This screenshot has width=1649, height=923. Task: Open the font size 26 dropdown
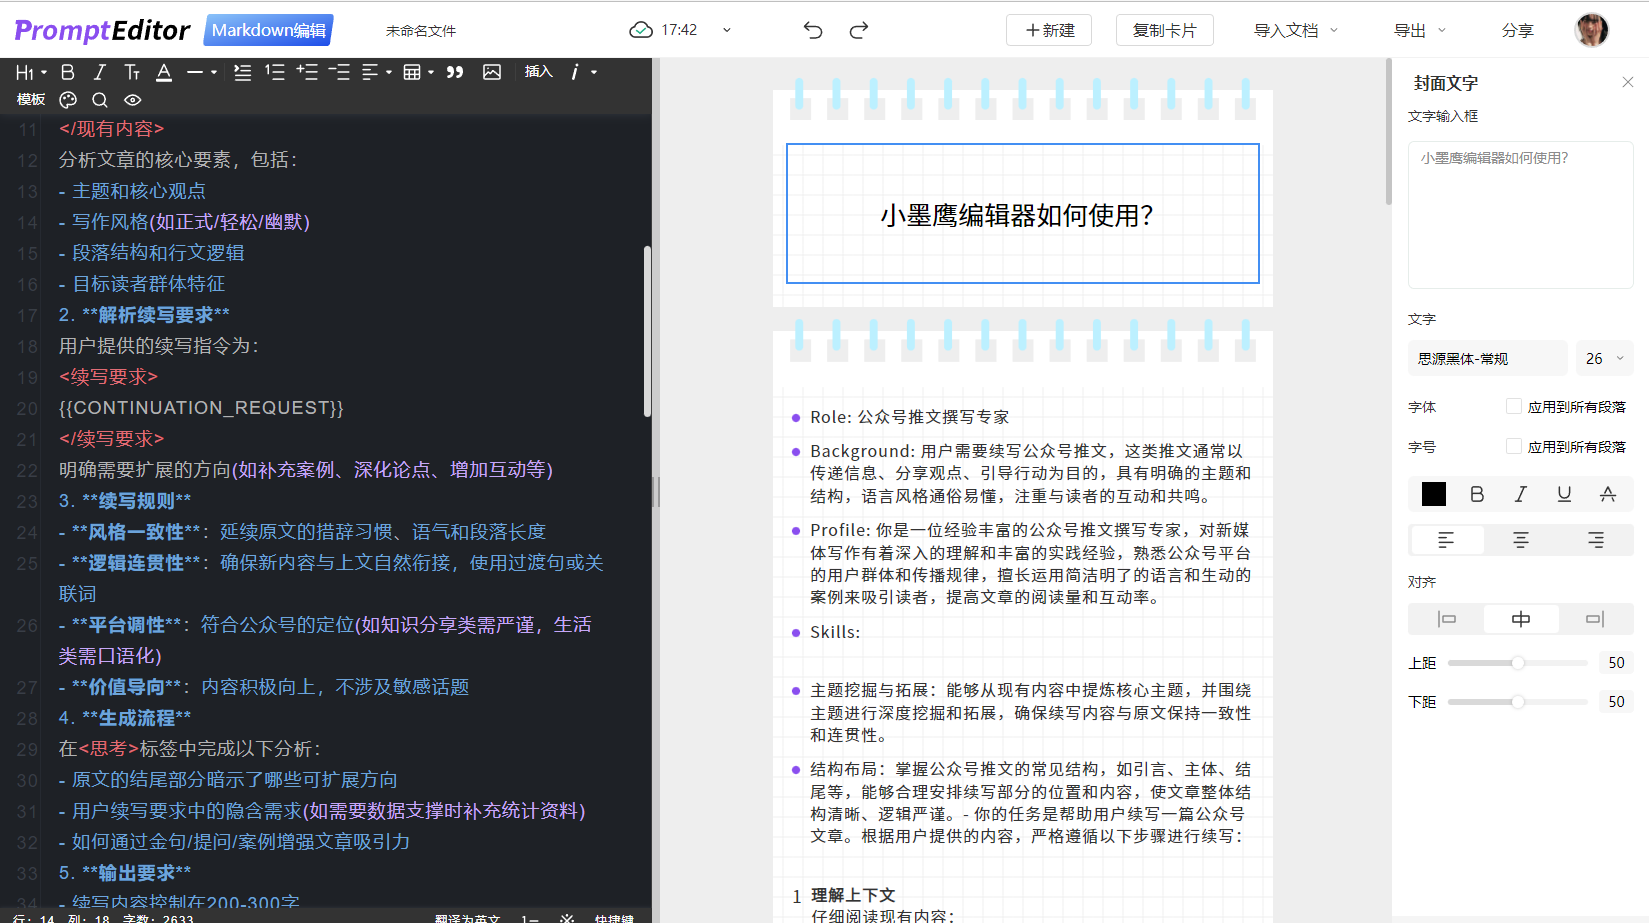1604,357
